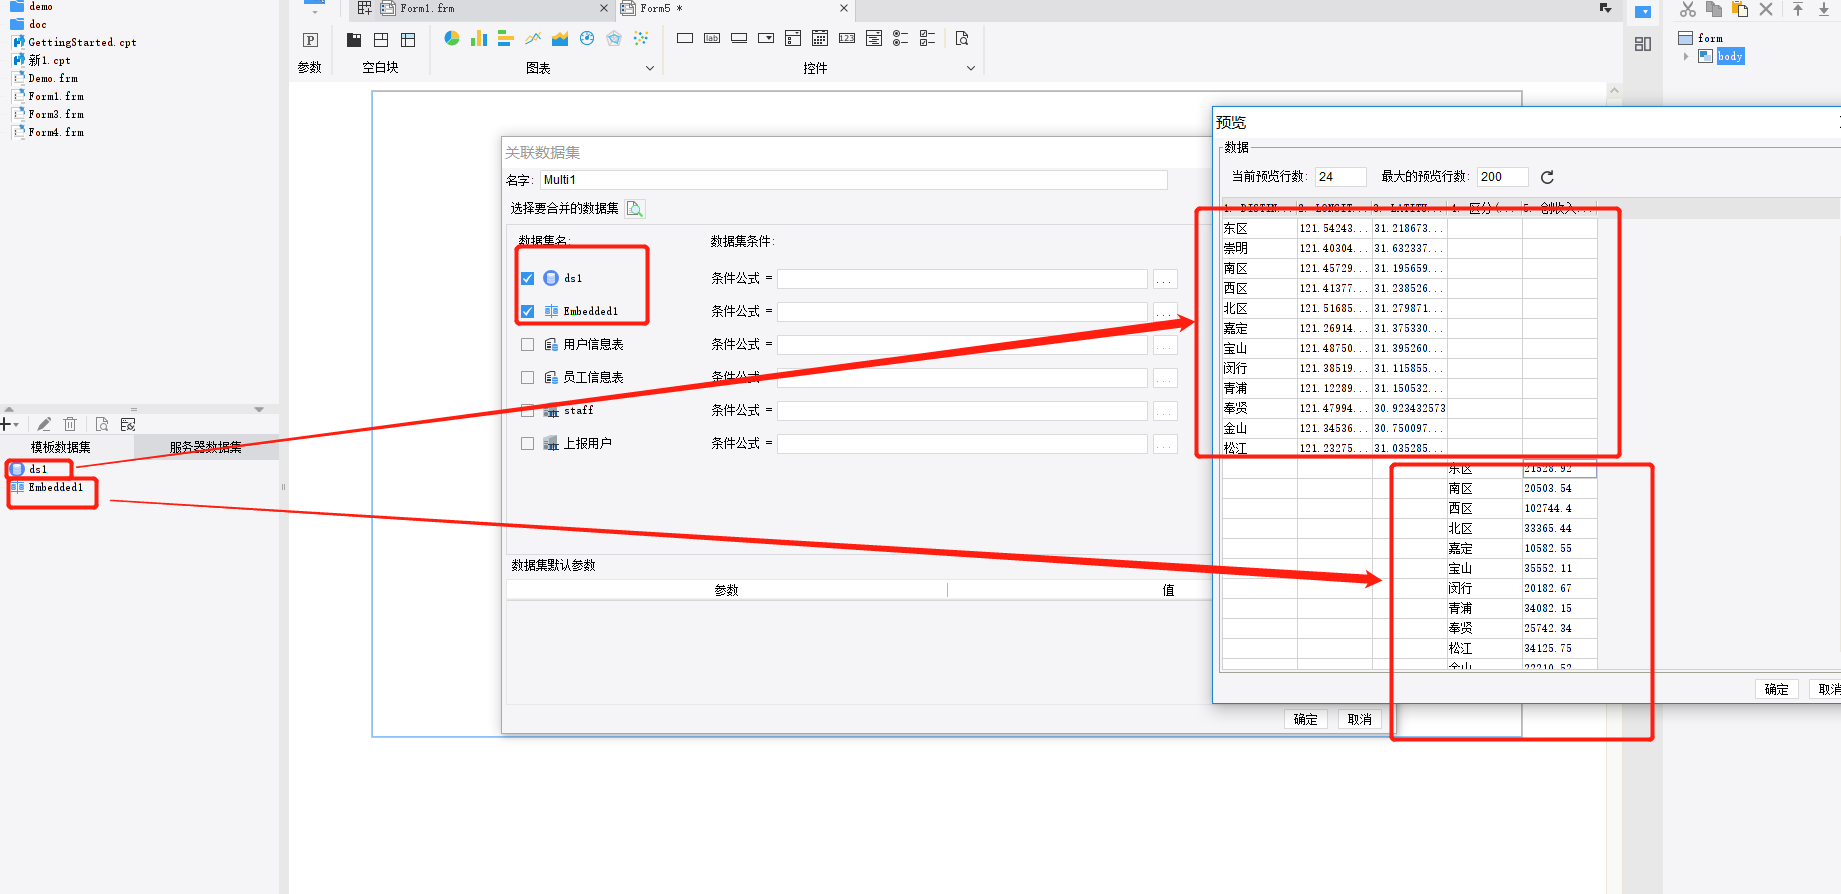Add the report block with header

pos(408,40)
